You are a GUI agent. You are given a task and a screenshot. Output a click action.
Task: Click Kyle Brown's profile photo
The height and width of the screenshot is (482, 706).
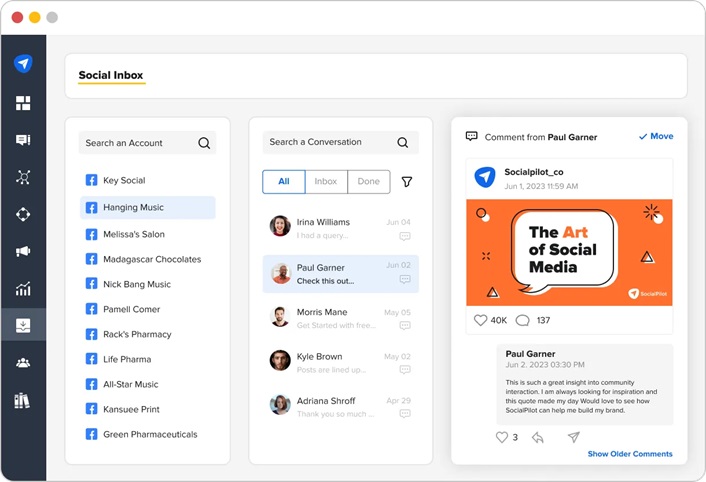tap(280, 360)
